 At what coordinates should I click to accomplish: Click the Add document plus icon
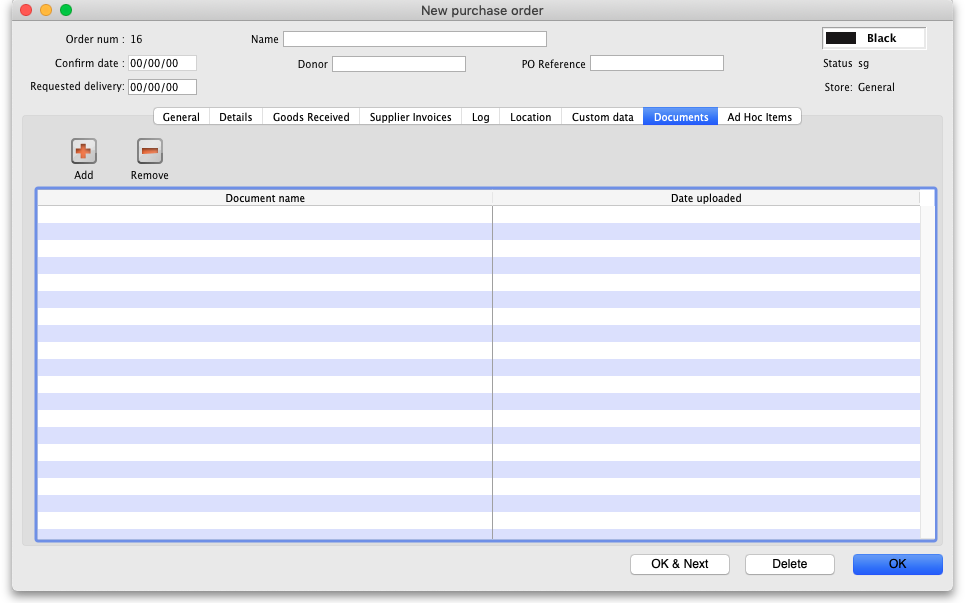84,152
